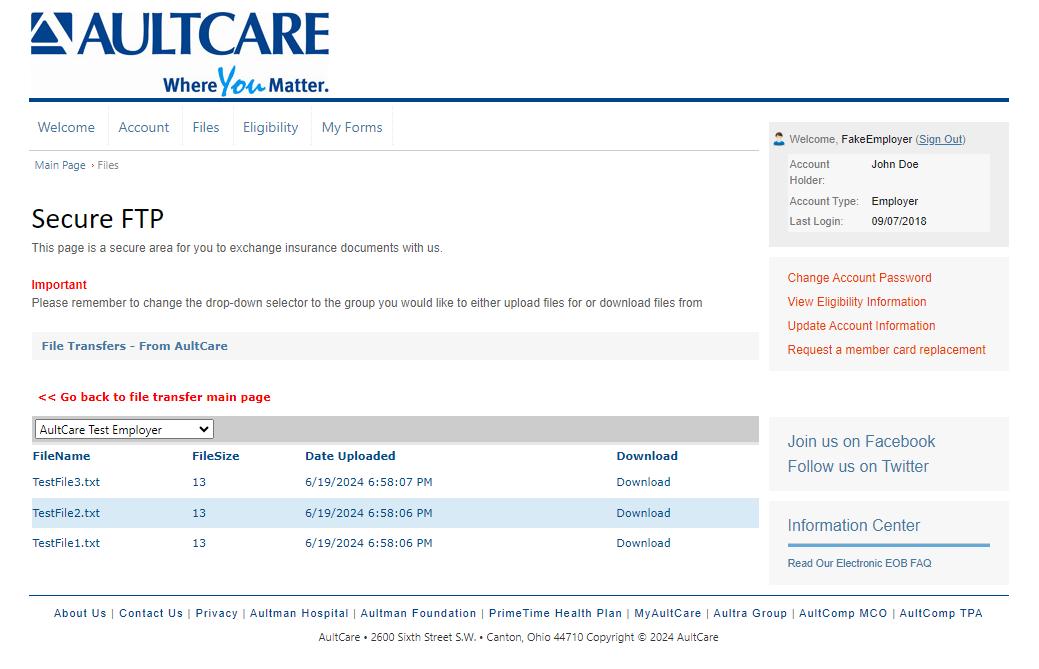Image resolution: width=1039 pixels, height=669 pixels.
Task: Click the Files breadcrumb item
Action: pos(108,165)
